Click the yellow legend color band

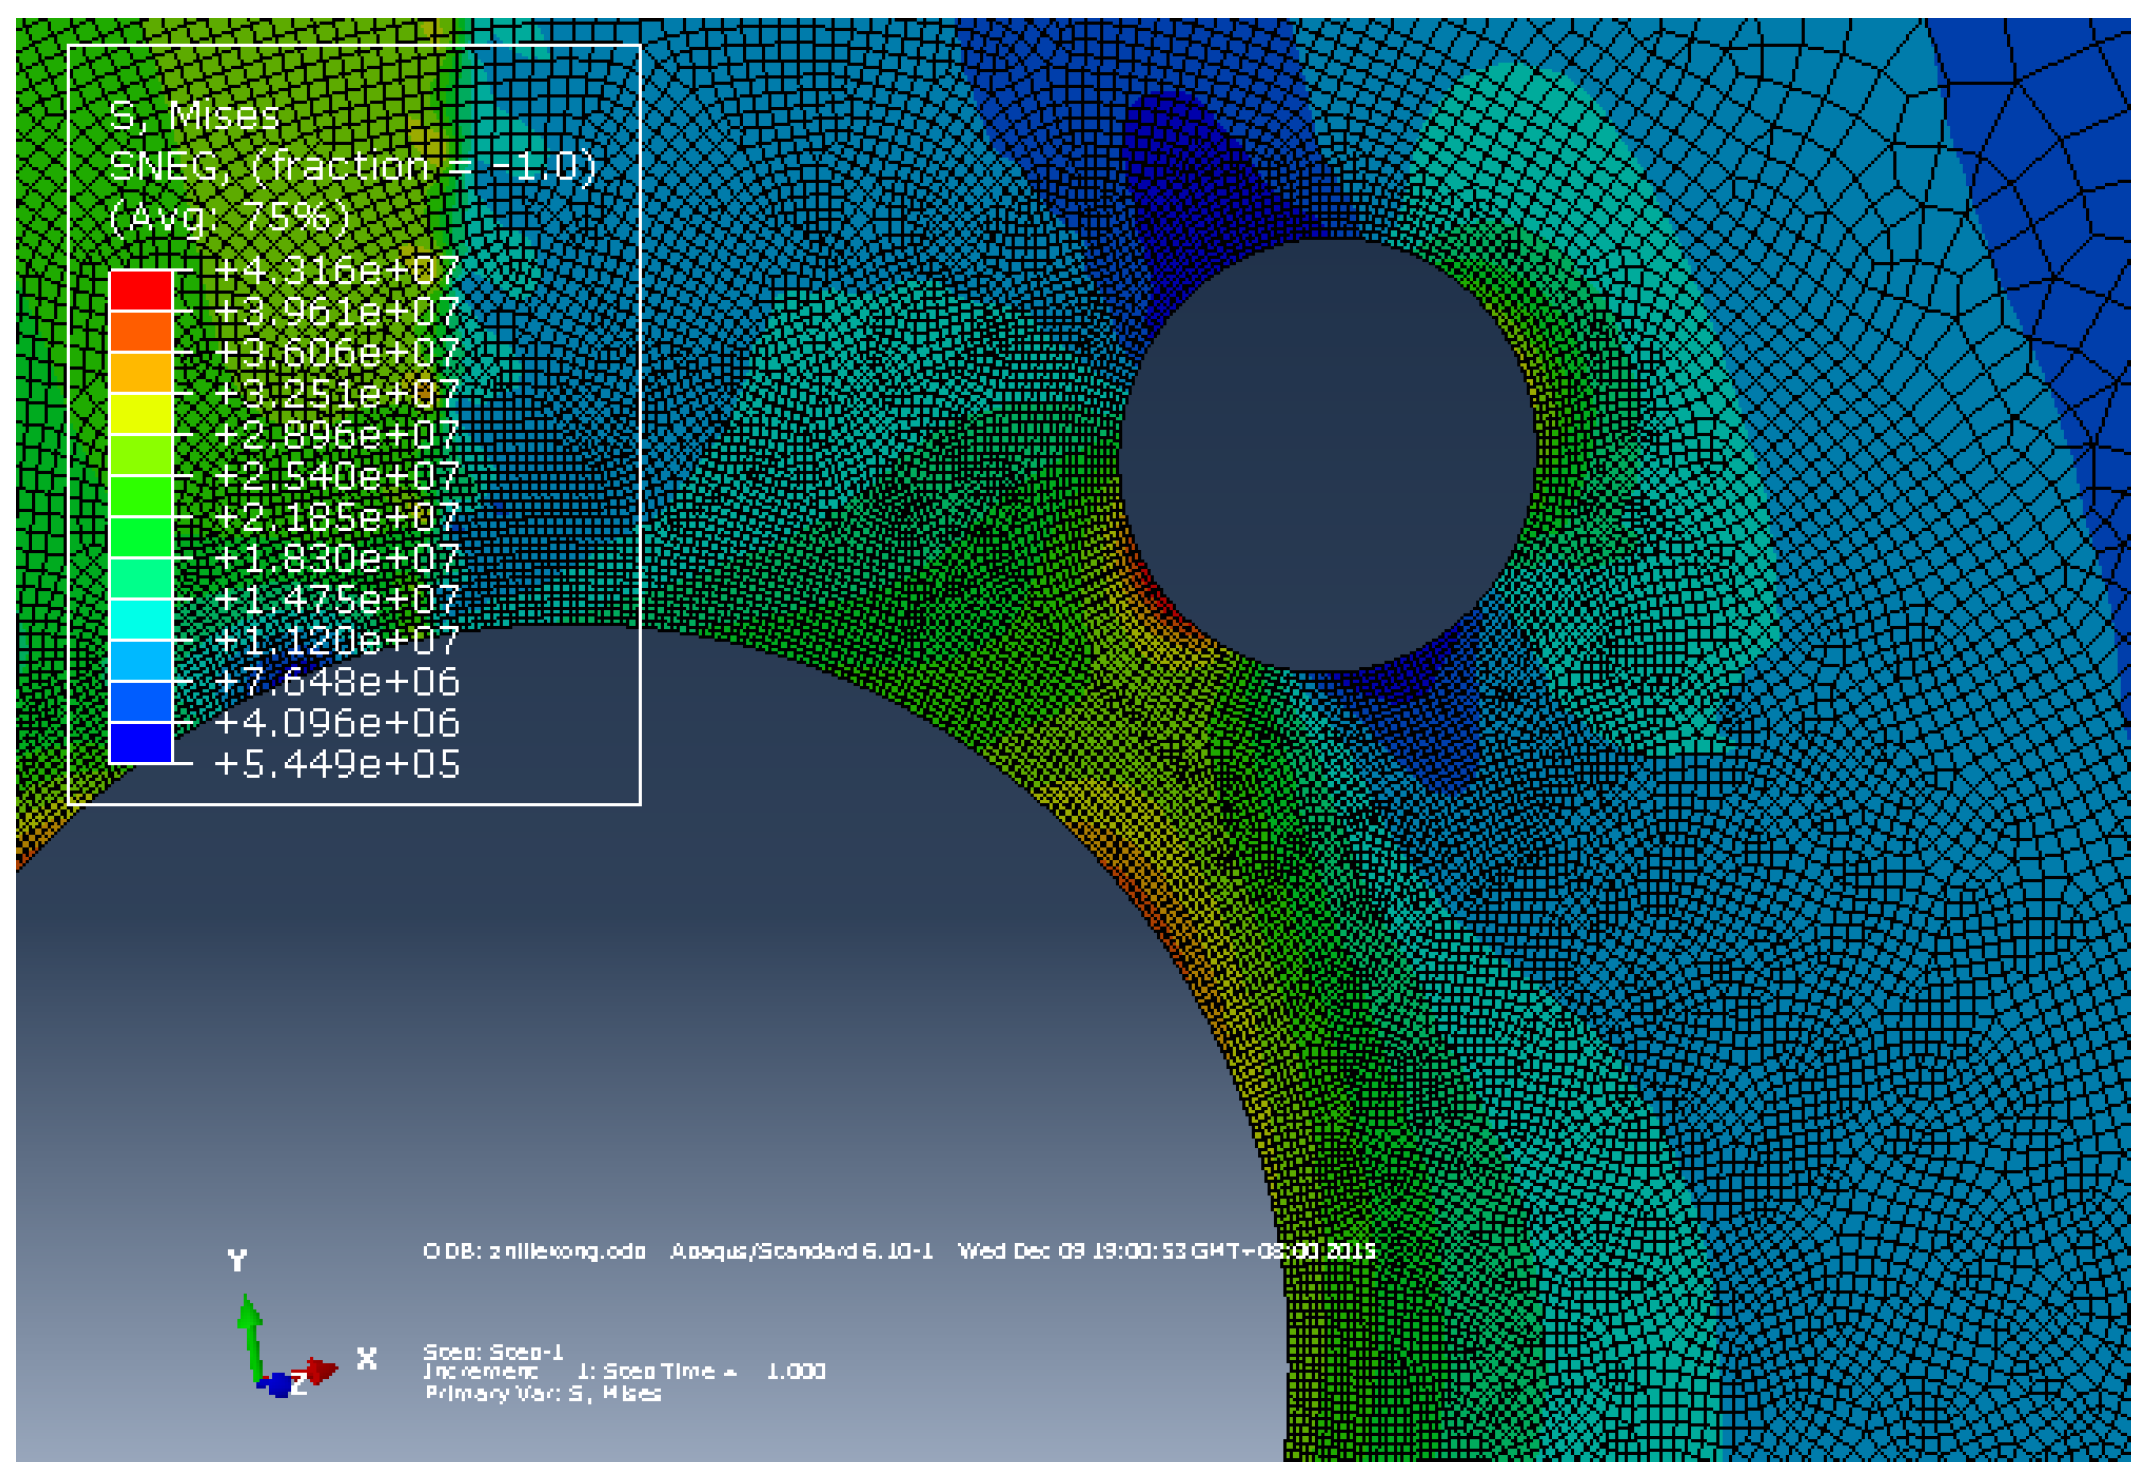(x=140, y=414)
